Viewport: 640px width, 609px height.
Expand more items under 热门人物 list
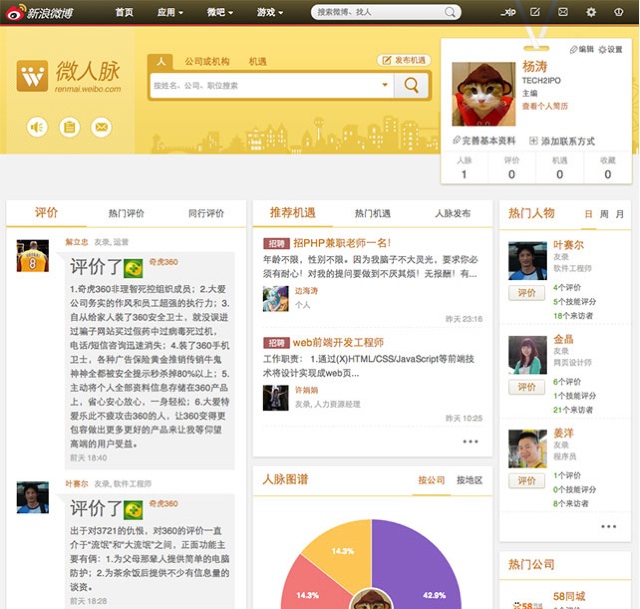(x=608, y=526)
